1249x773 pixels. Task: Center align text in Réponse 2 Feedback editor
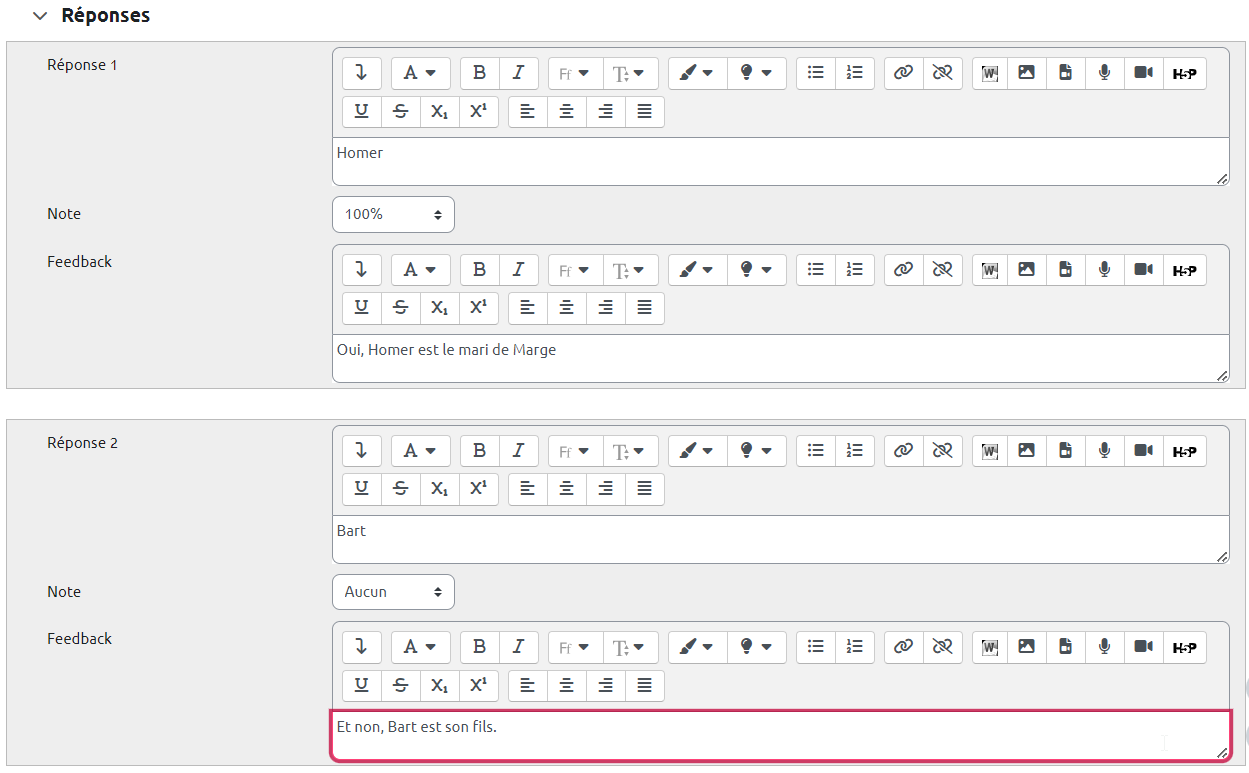567,686
